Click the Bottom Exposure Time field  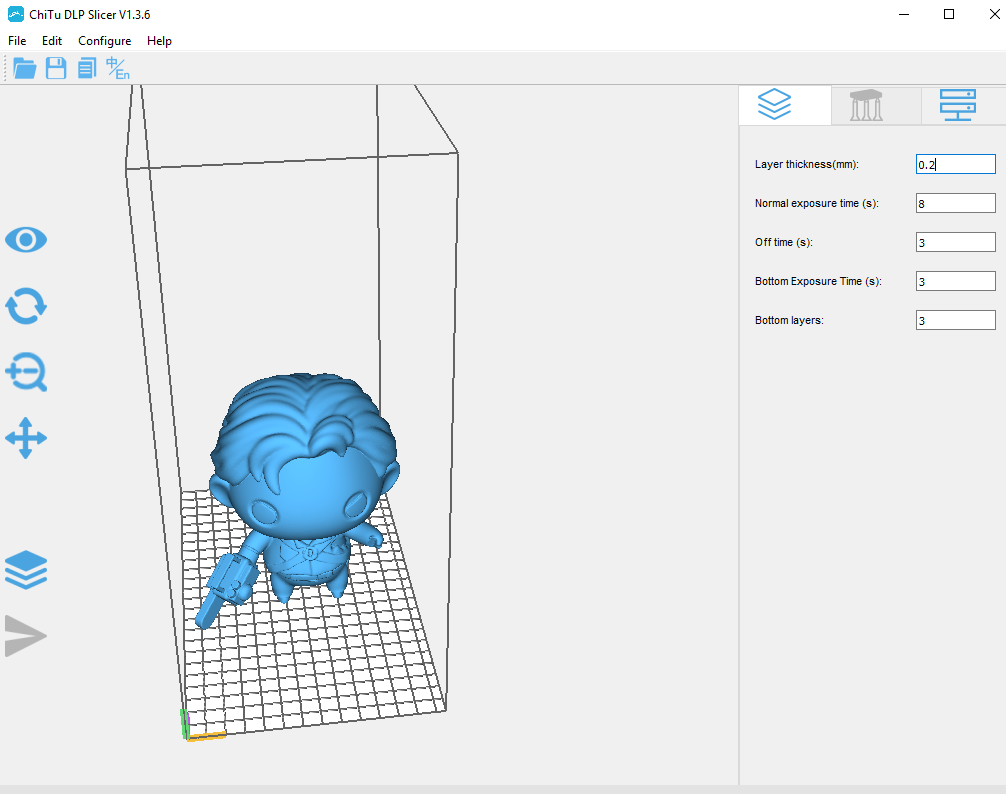pos(955,281)
